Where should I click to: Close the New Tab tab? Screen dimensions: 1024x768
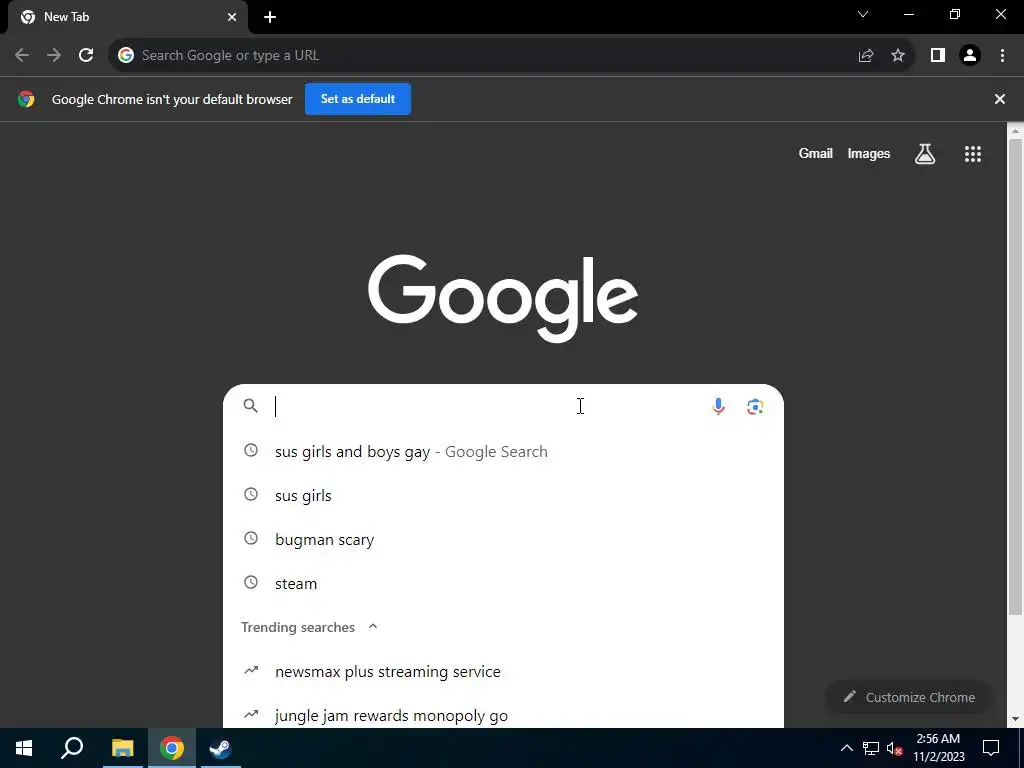pos(232,17)
